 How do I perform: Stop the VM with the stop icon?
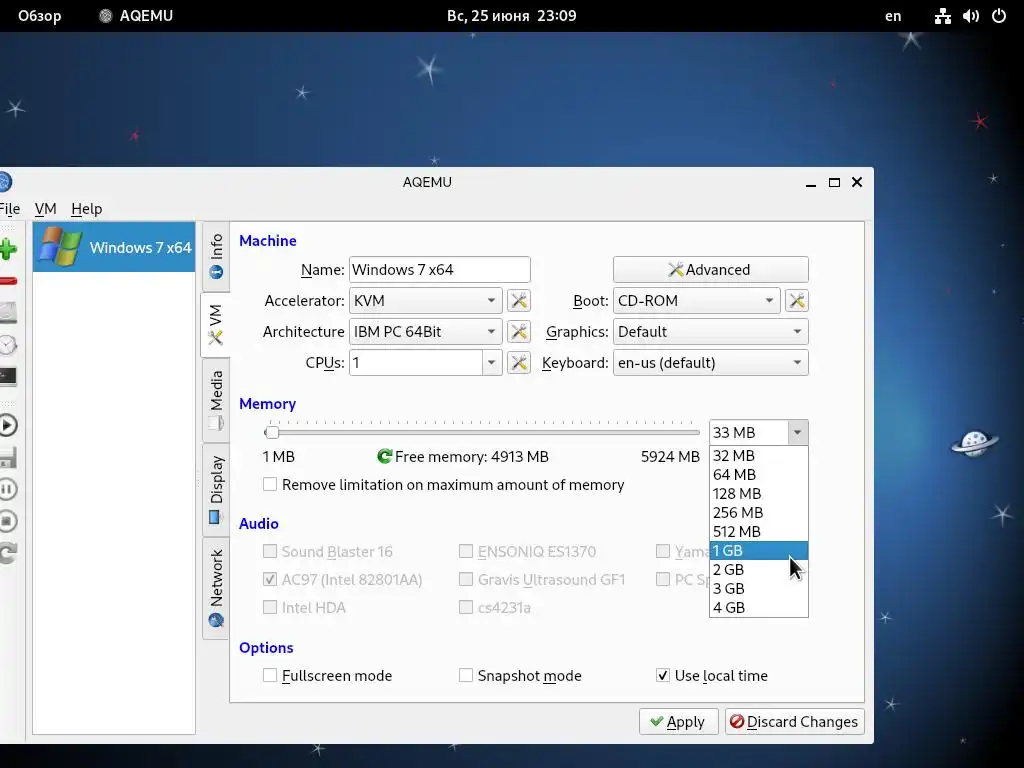(x=8, y=521)
